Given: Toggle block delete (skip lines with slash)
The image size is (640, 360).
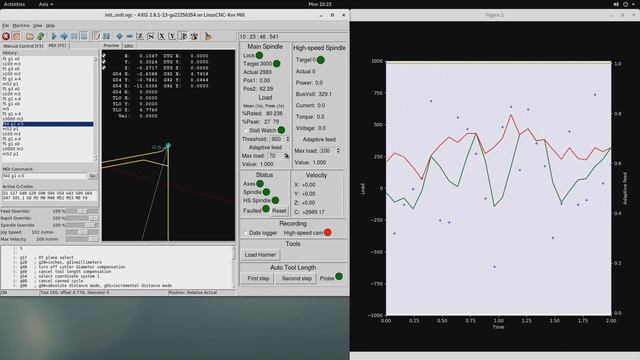Looking at the screenshot, I should click(96, 36).
